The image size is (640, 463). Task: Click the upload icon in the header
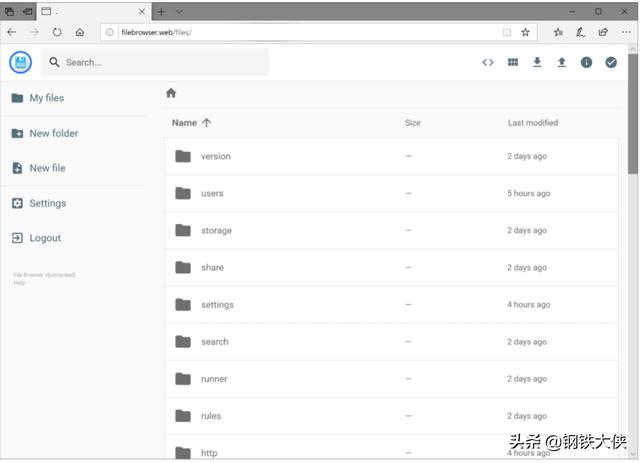click(562, 62)
